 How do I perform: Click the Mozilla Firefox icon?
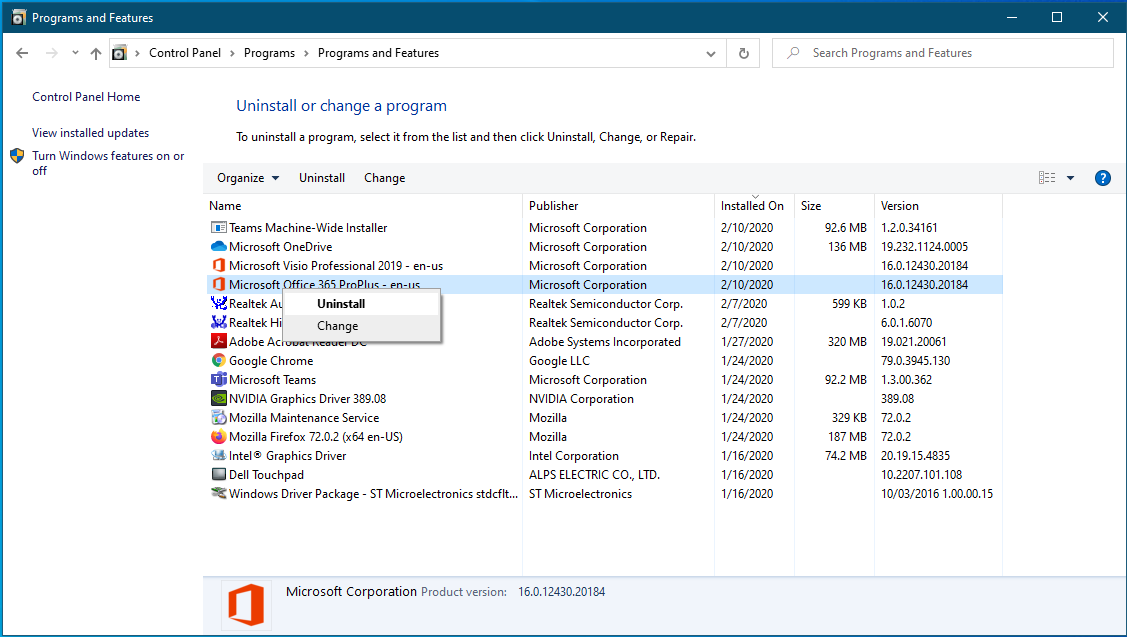pos(218,436)
